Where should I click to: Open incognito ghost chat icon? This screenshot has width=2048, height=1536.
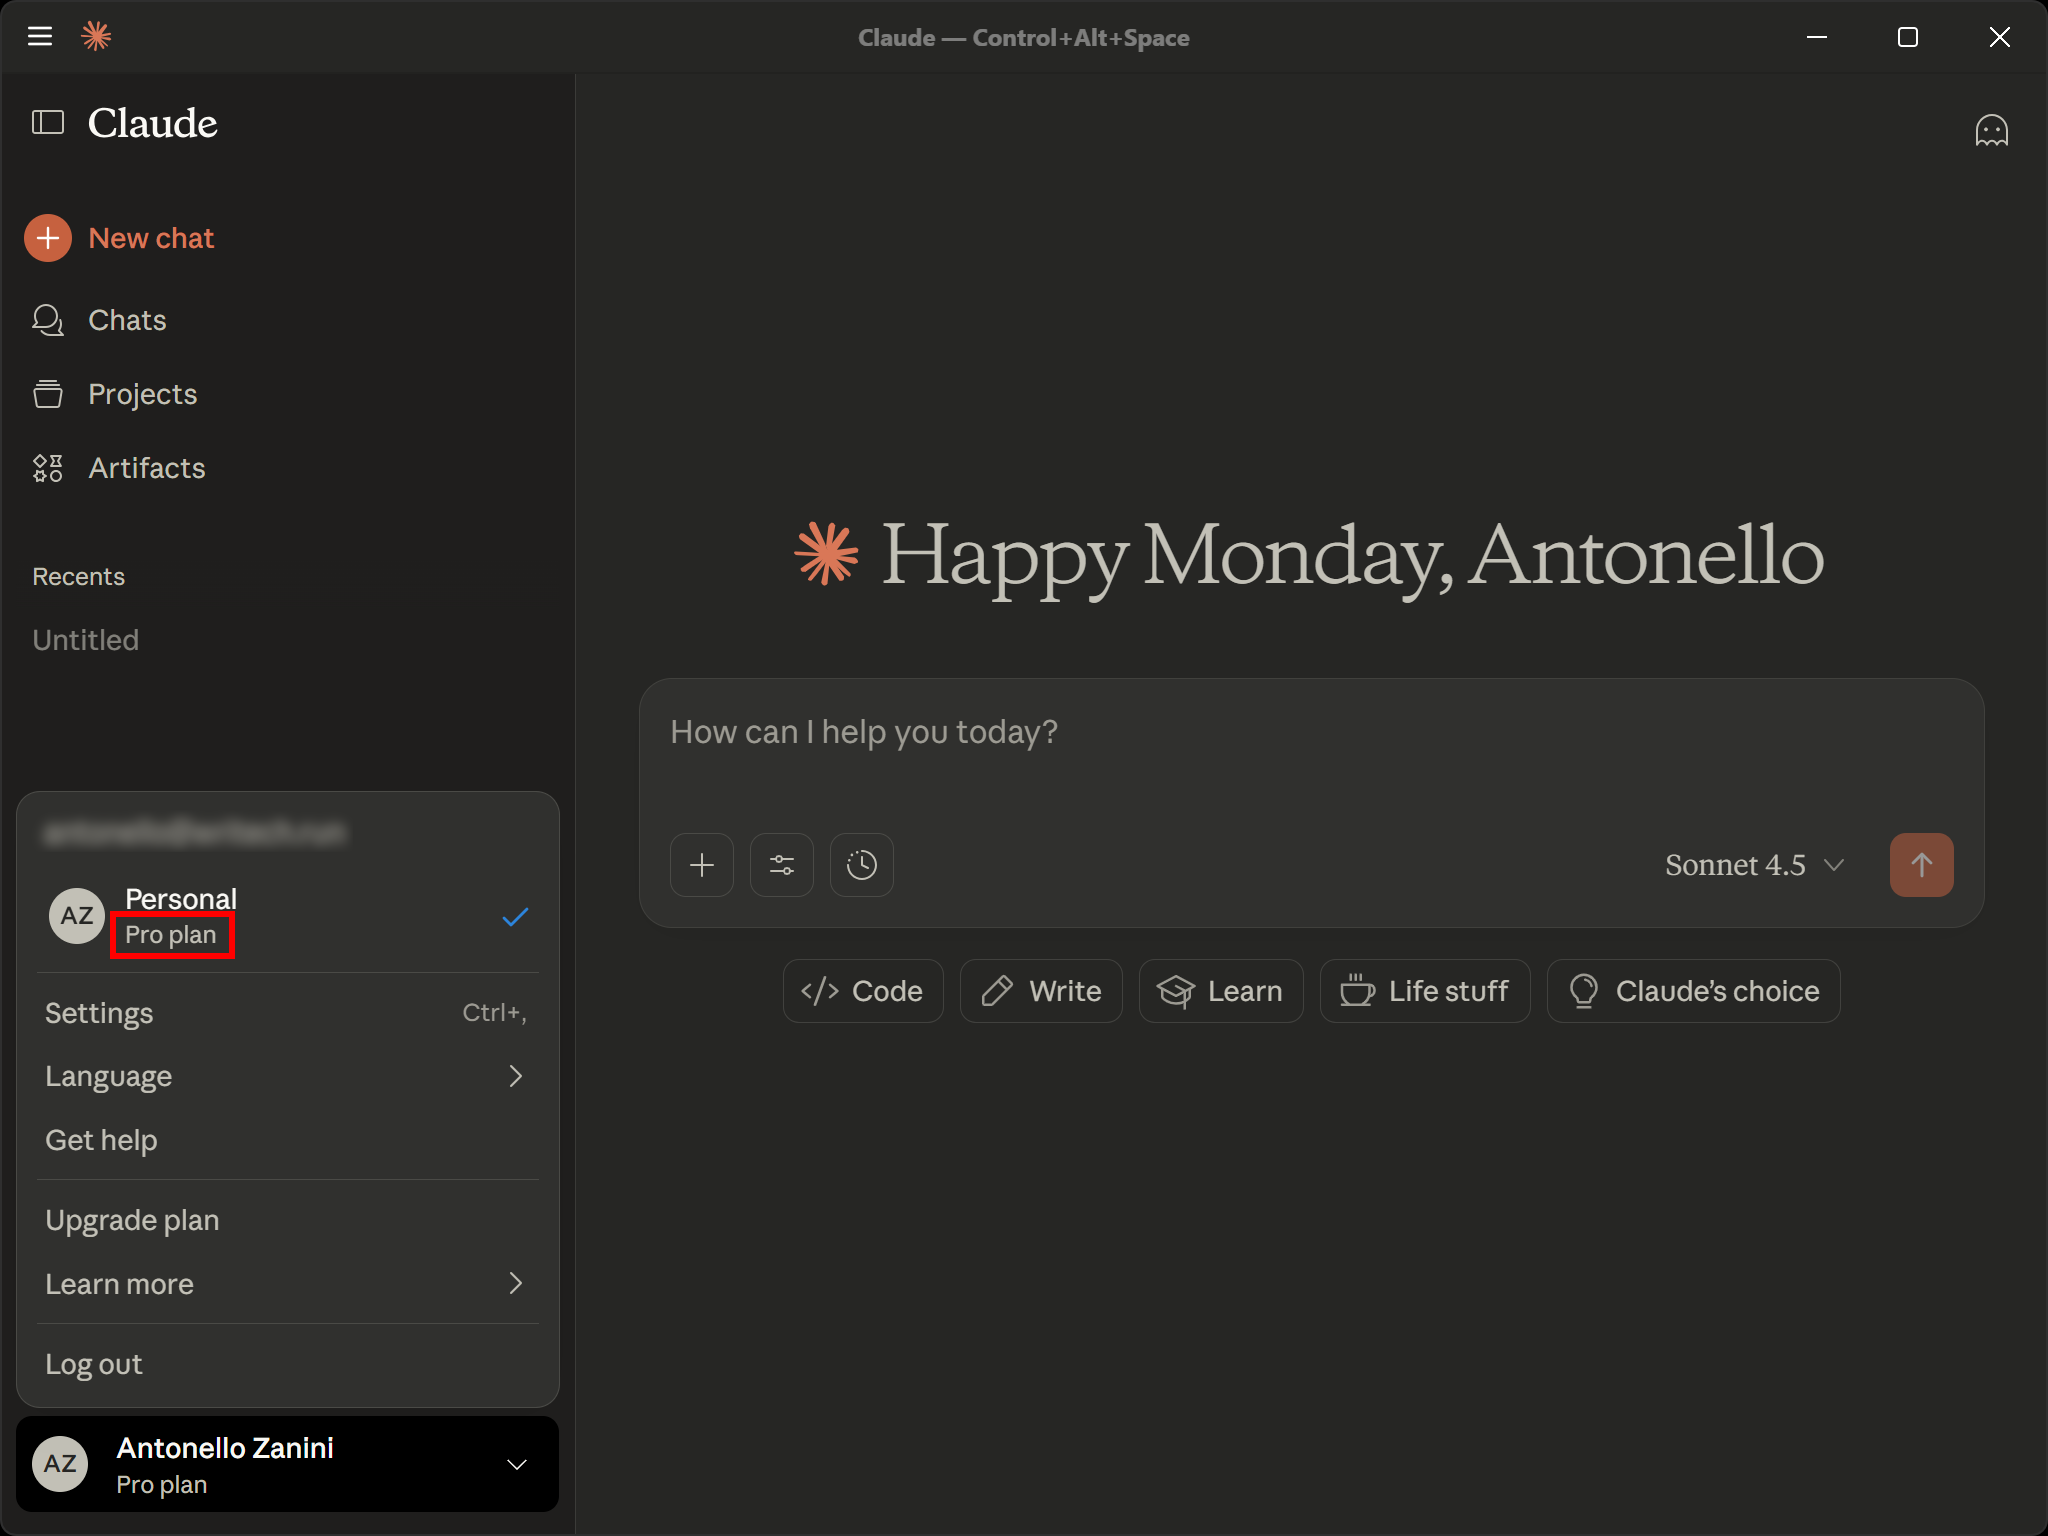point(1991,131)
